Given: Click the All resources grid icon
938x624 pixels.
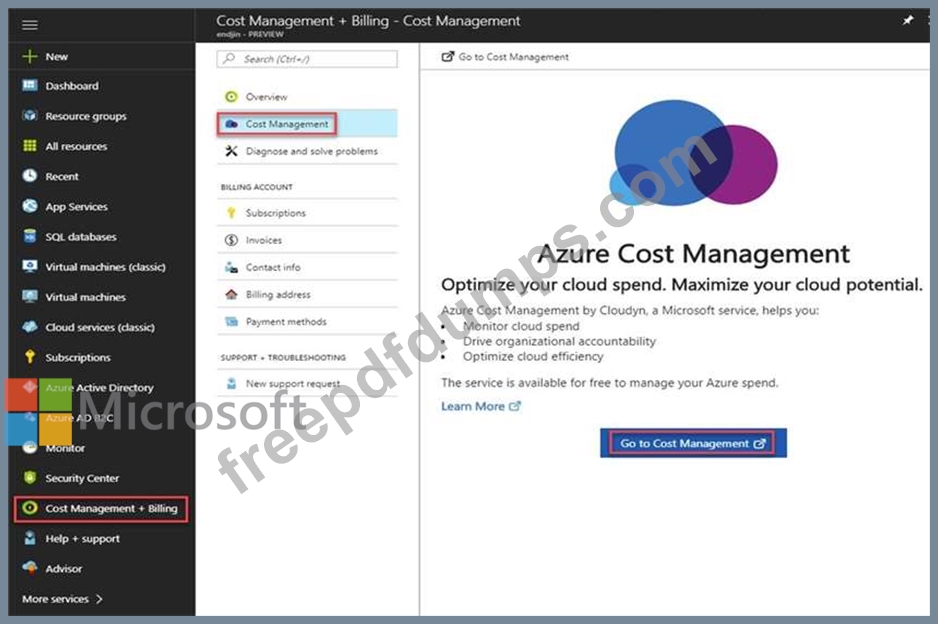Looking at the screenshot, I should click(29, 146).
